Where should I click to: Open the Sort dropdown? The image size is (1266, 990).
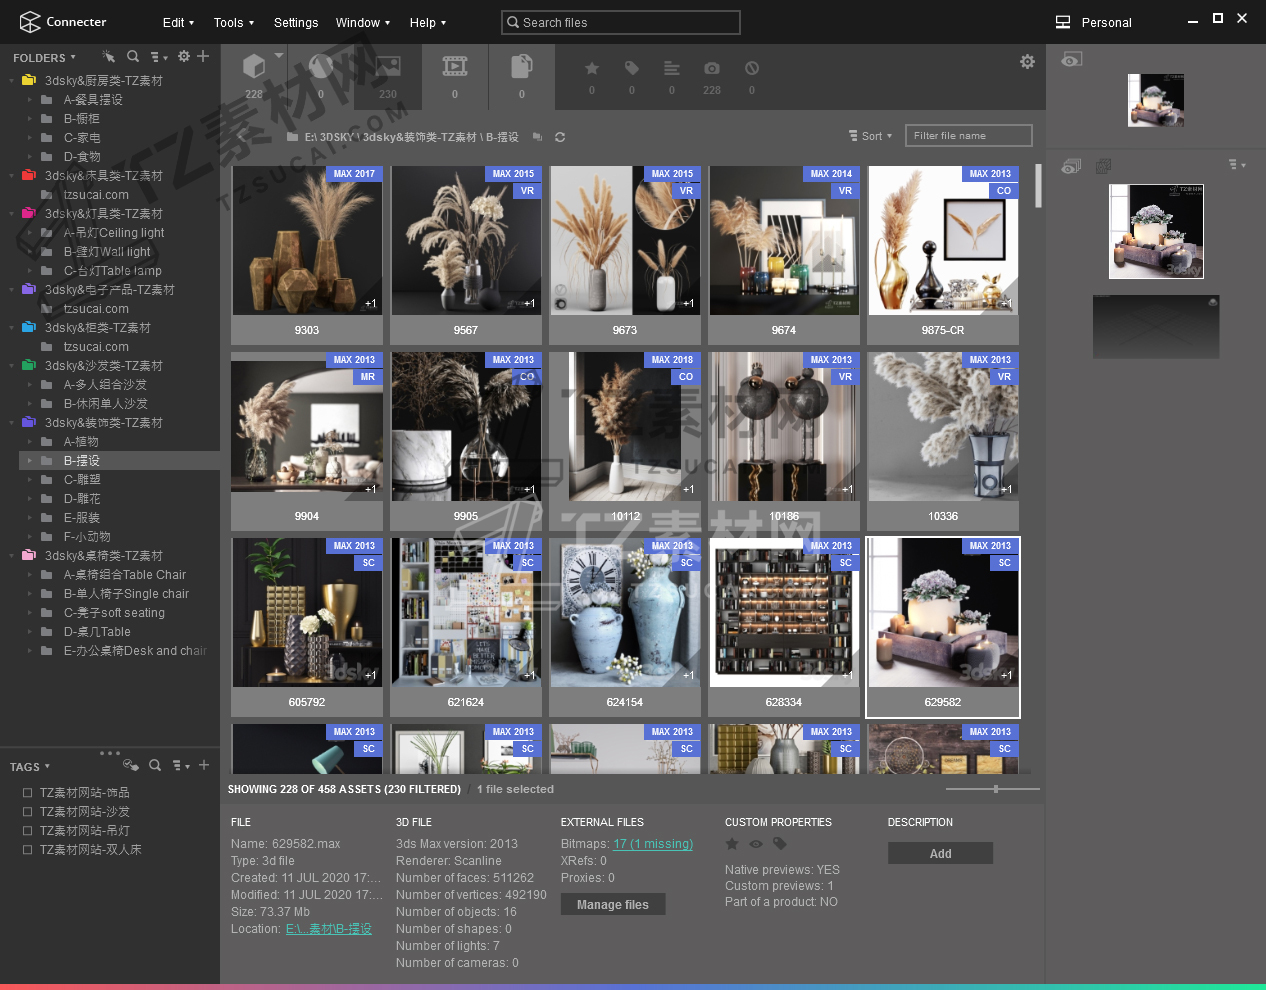[871, 136]
